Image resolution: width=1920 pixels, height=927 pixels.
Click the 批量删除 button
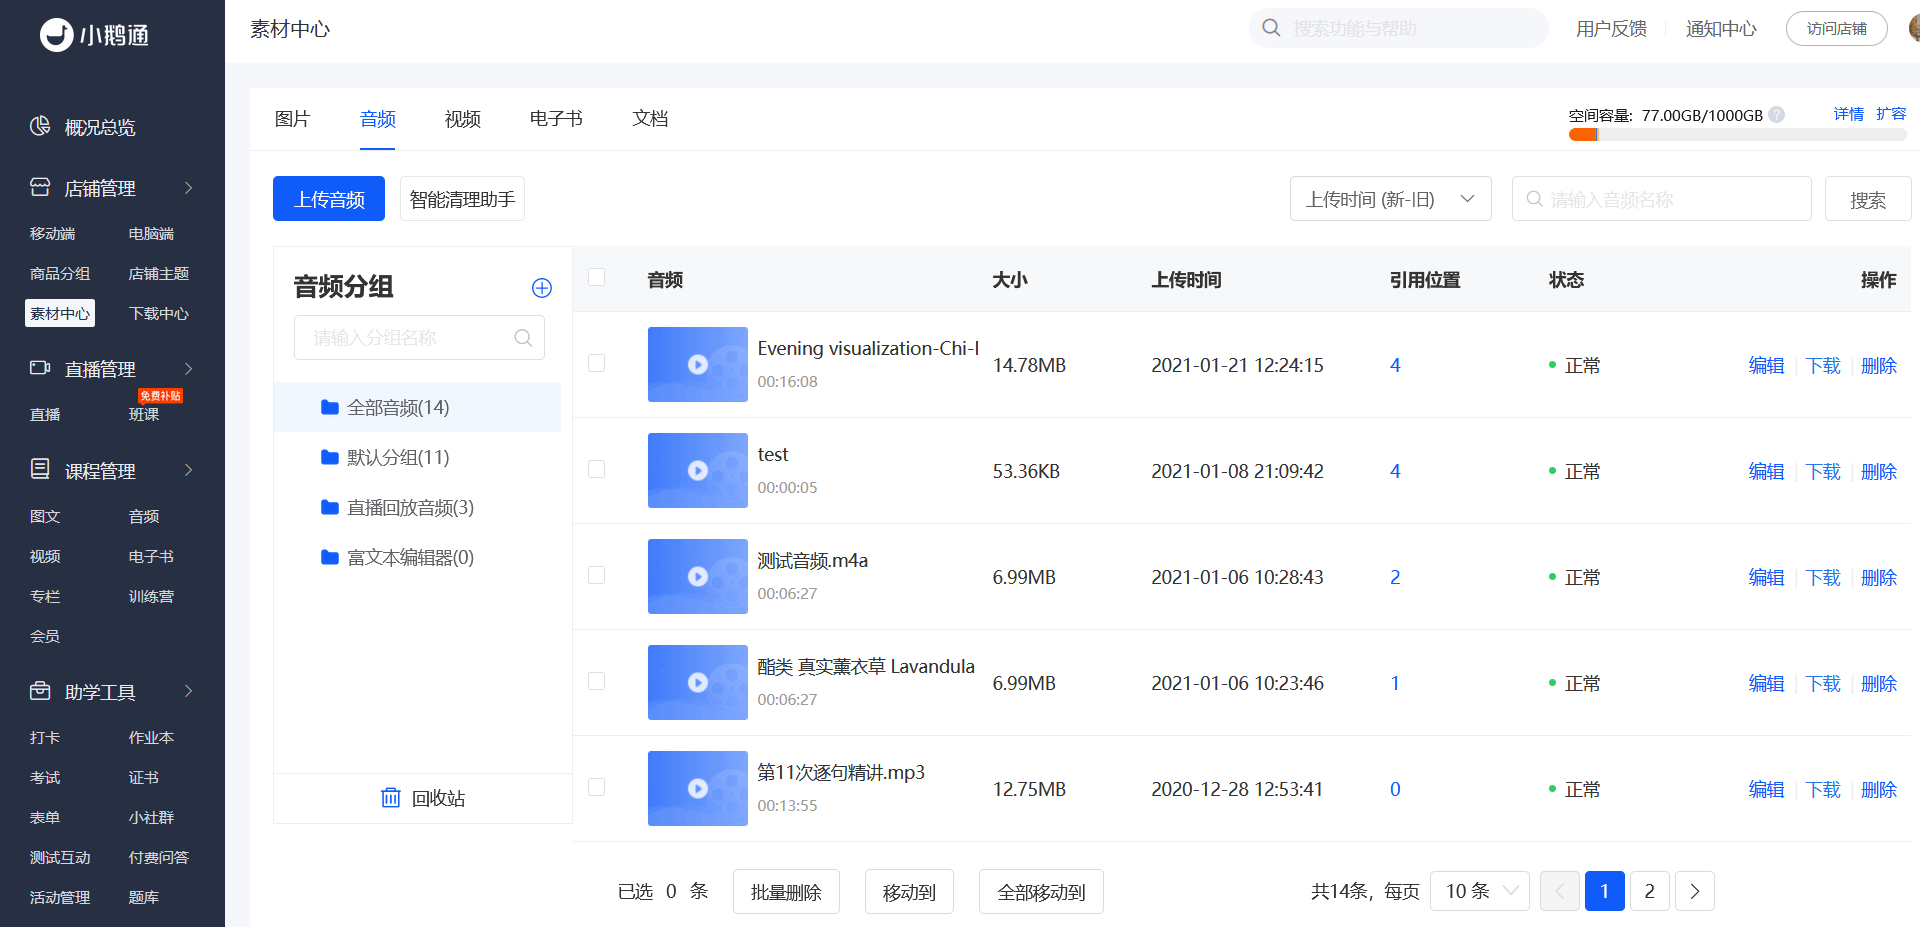point(786,891)
